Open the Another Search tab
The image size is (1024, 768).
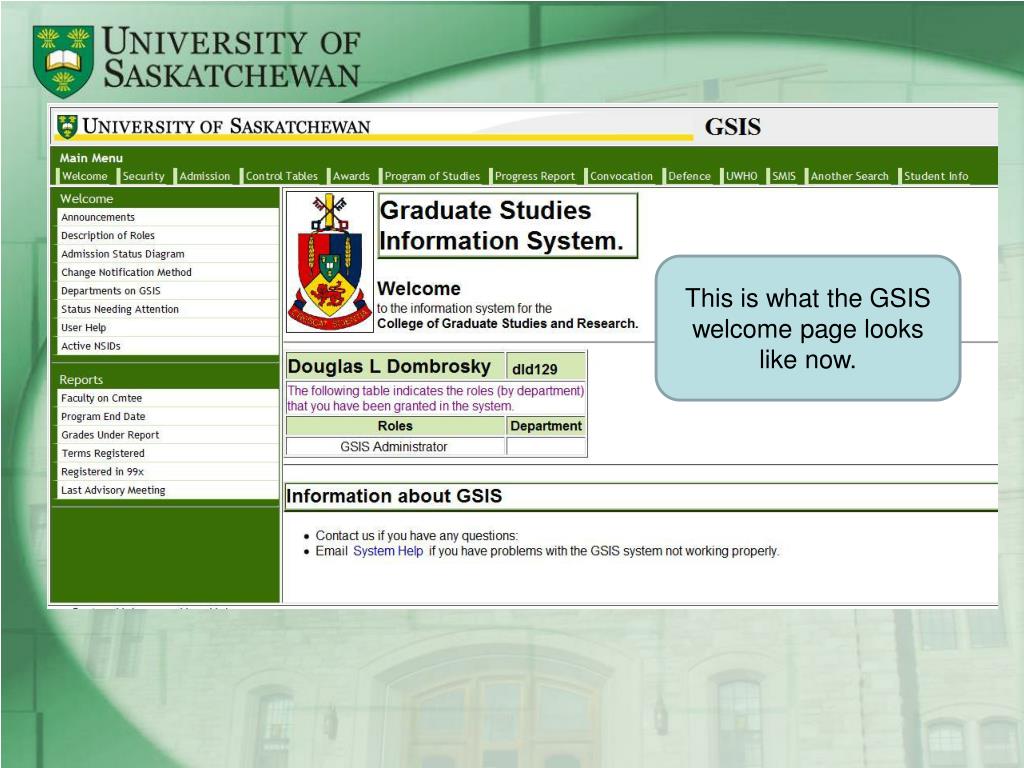pyautogui.click(x=849, y=176)
